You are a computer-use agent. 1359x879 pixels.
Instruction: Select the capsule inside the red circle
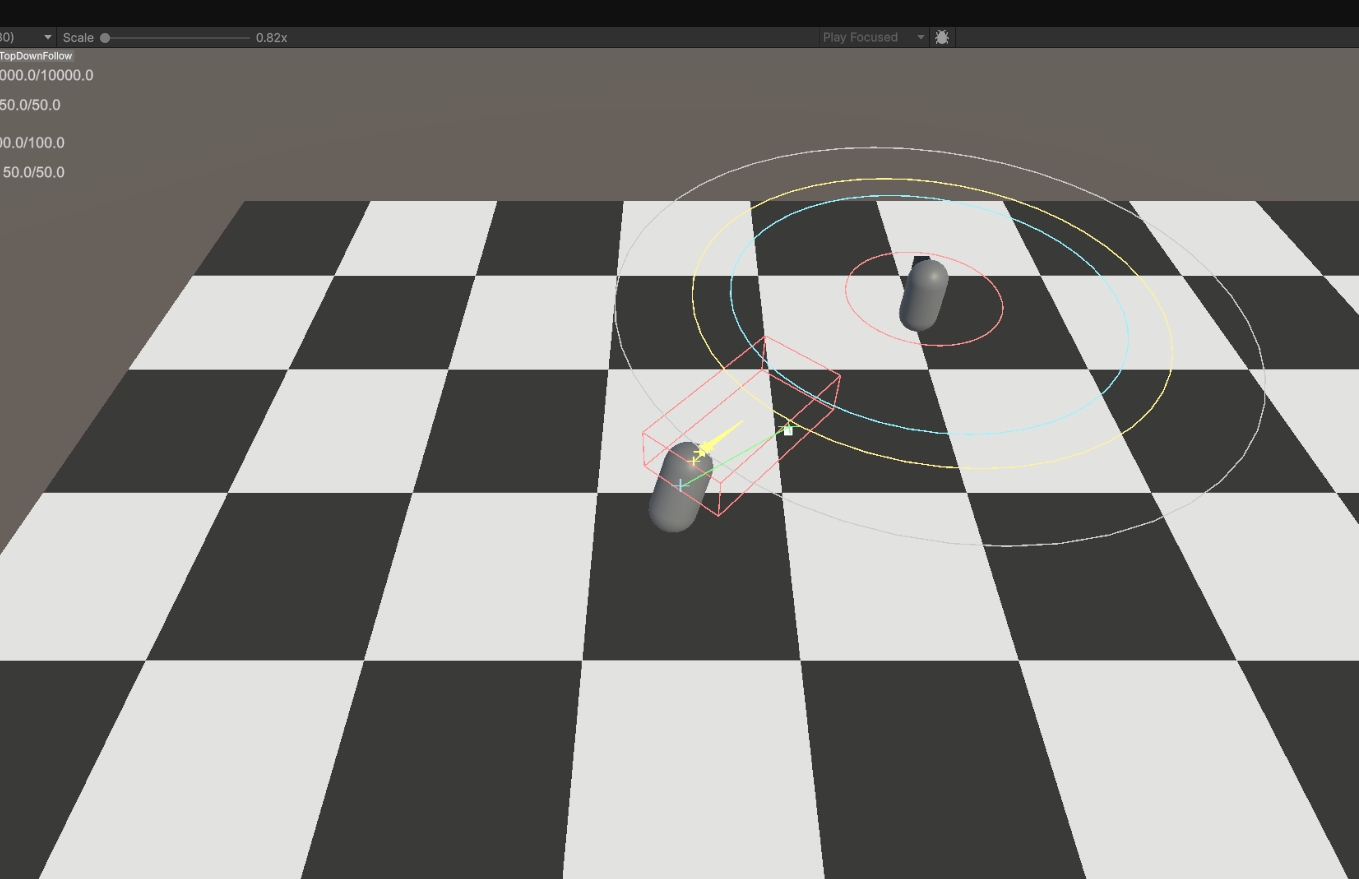pyautogui.click(x=924, y=298)
